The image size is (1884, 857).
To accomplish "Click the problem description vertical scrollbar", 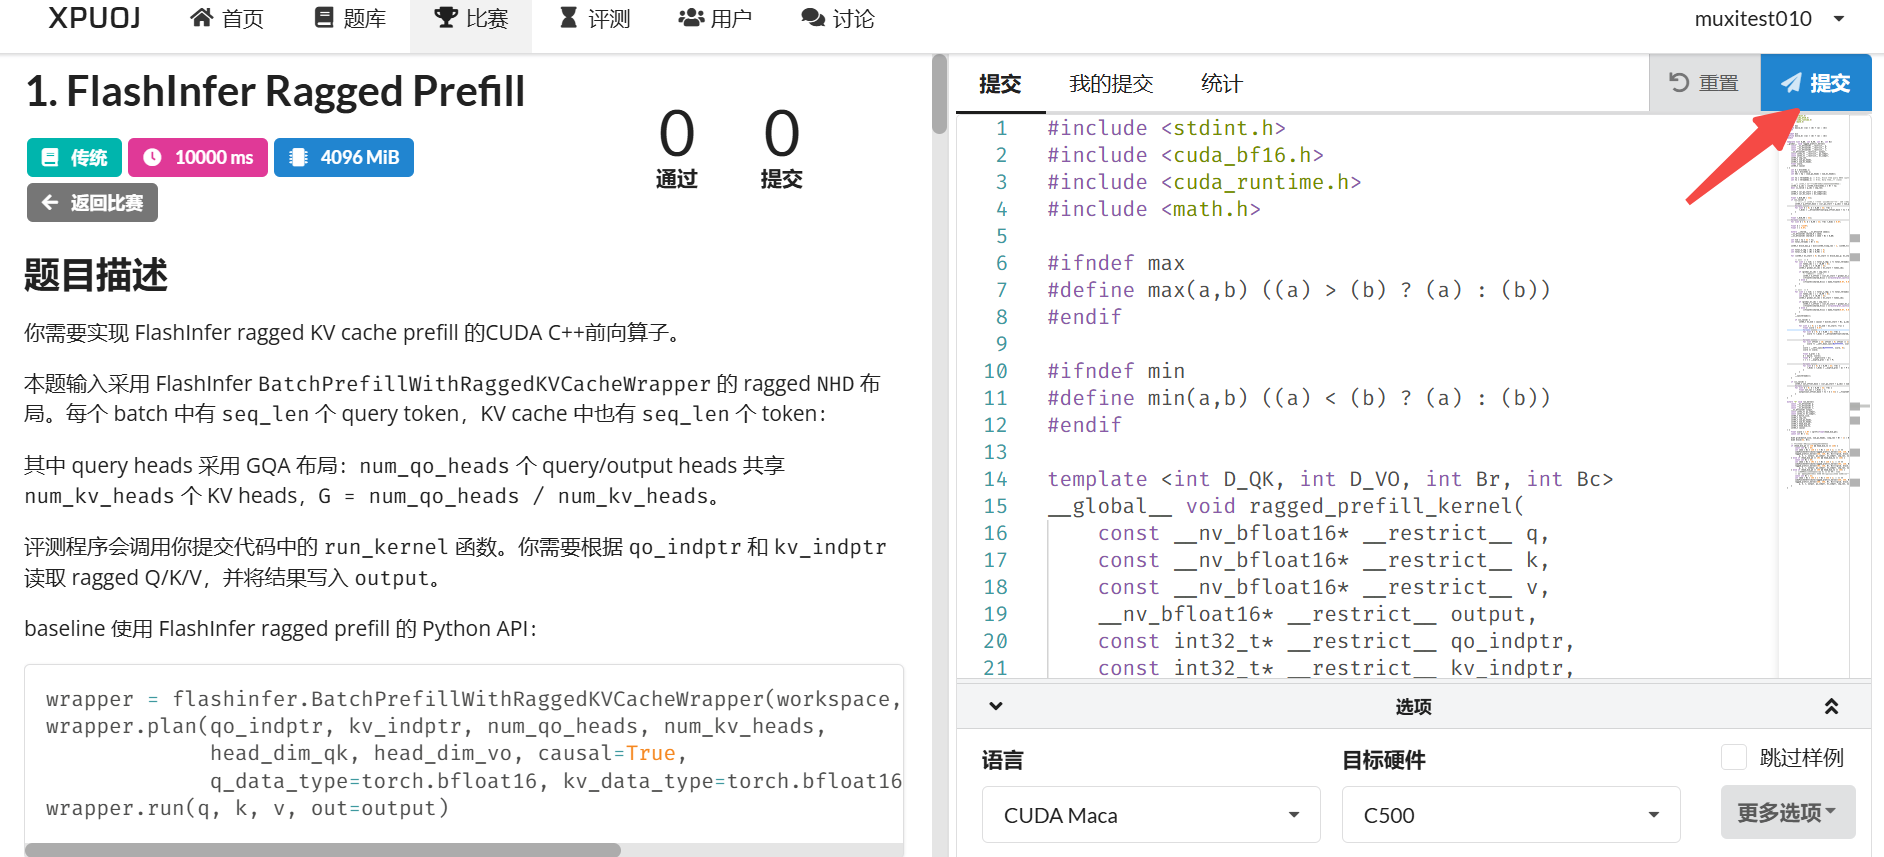I will (939, 95).
